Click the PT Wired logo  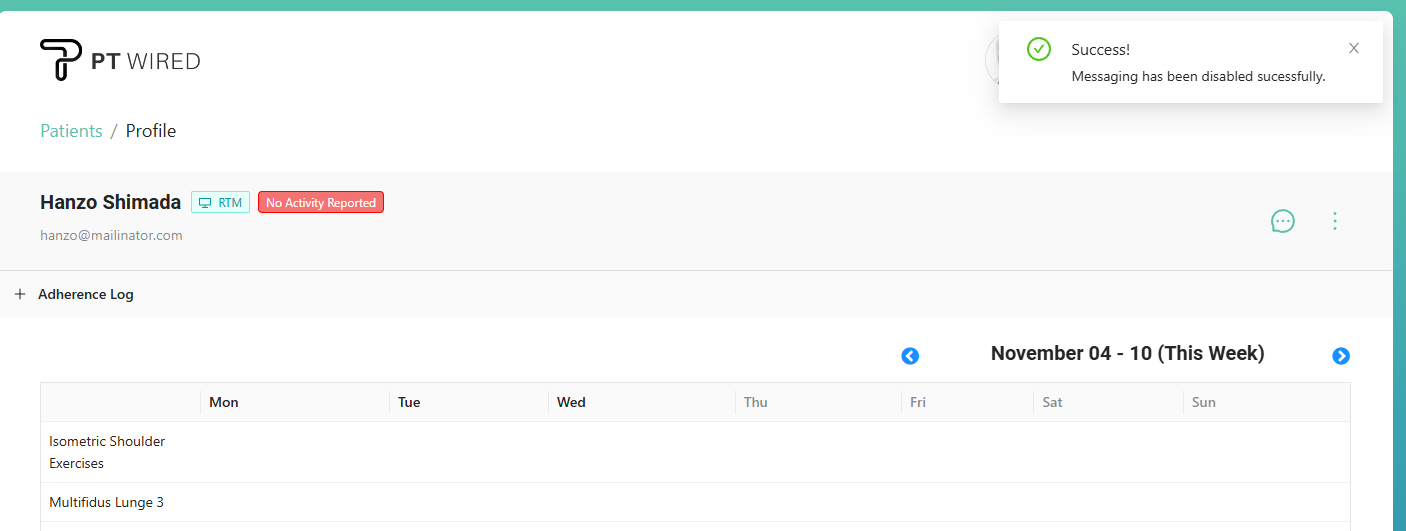[120, 60]
